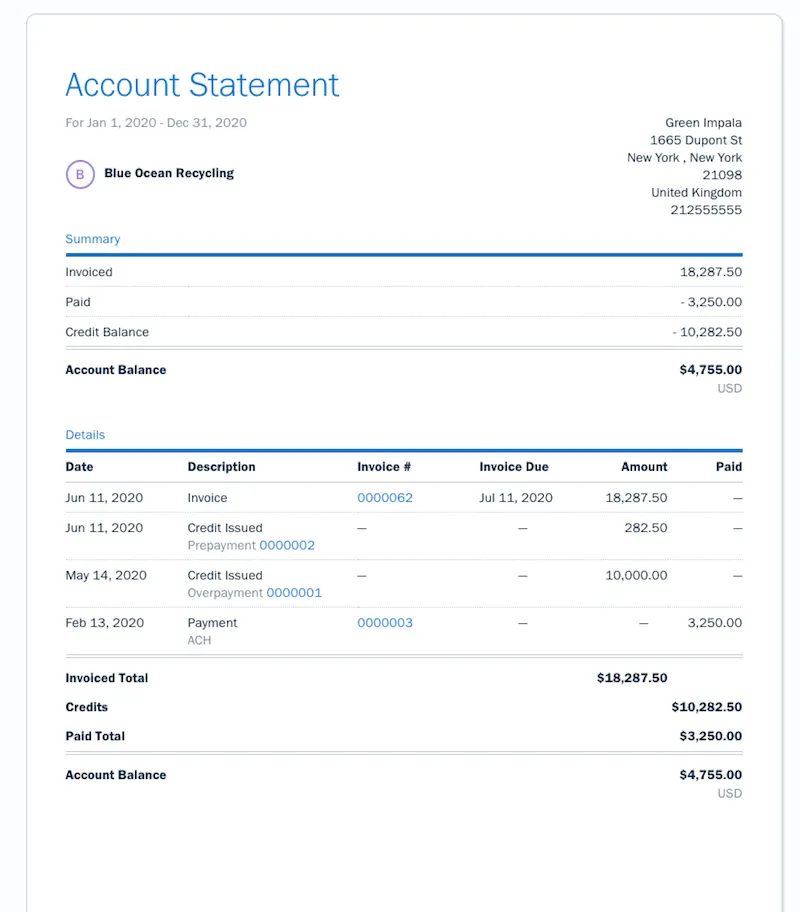The height and width of the screenshot is (912, 800).
Task: Click the Jul 11, 2020 invoice due date
Action: click(516, 498)
